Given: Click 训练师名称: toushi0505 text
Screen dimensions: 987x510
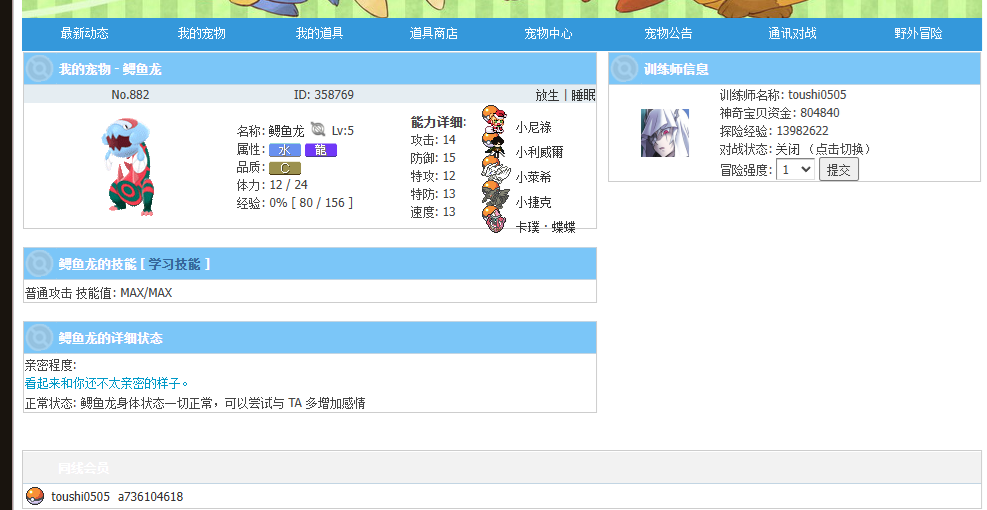Looking at the screenshot, I should pyautogui.click(x=783, y=95).
